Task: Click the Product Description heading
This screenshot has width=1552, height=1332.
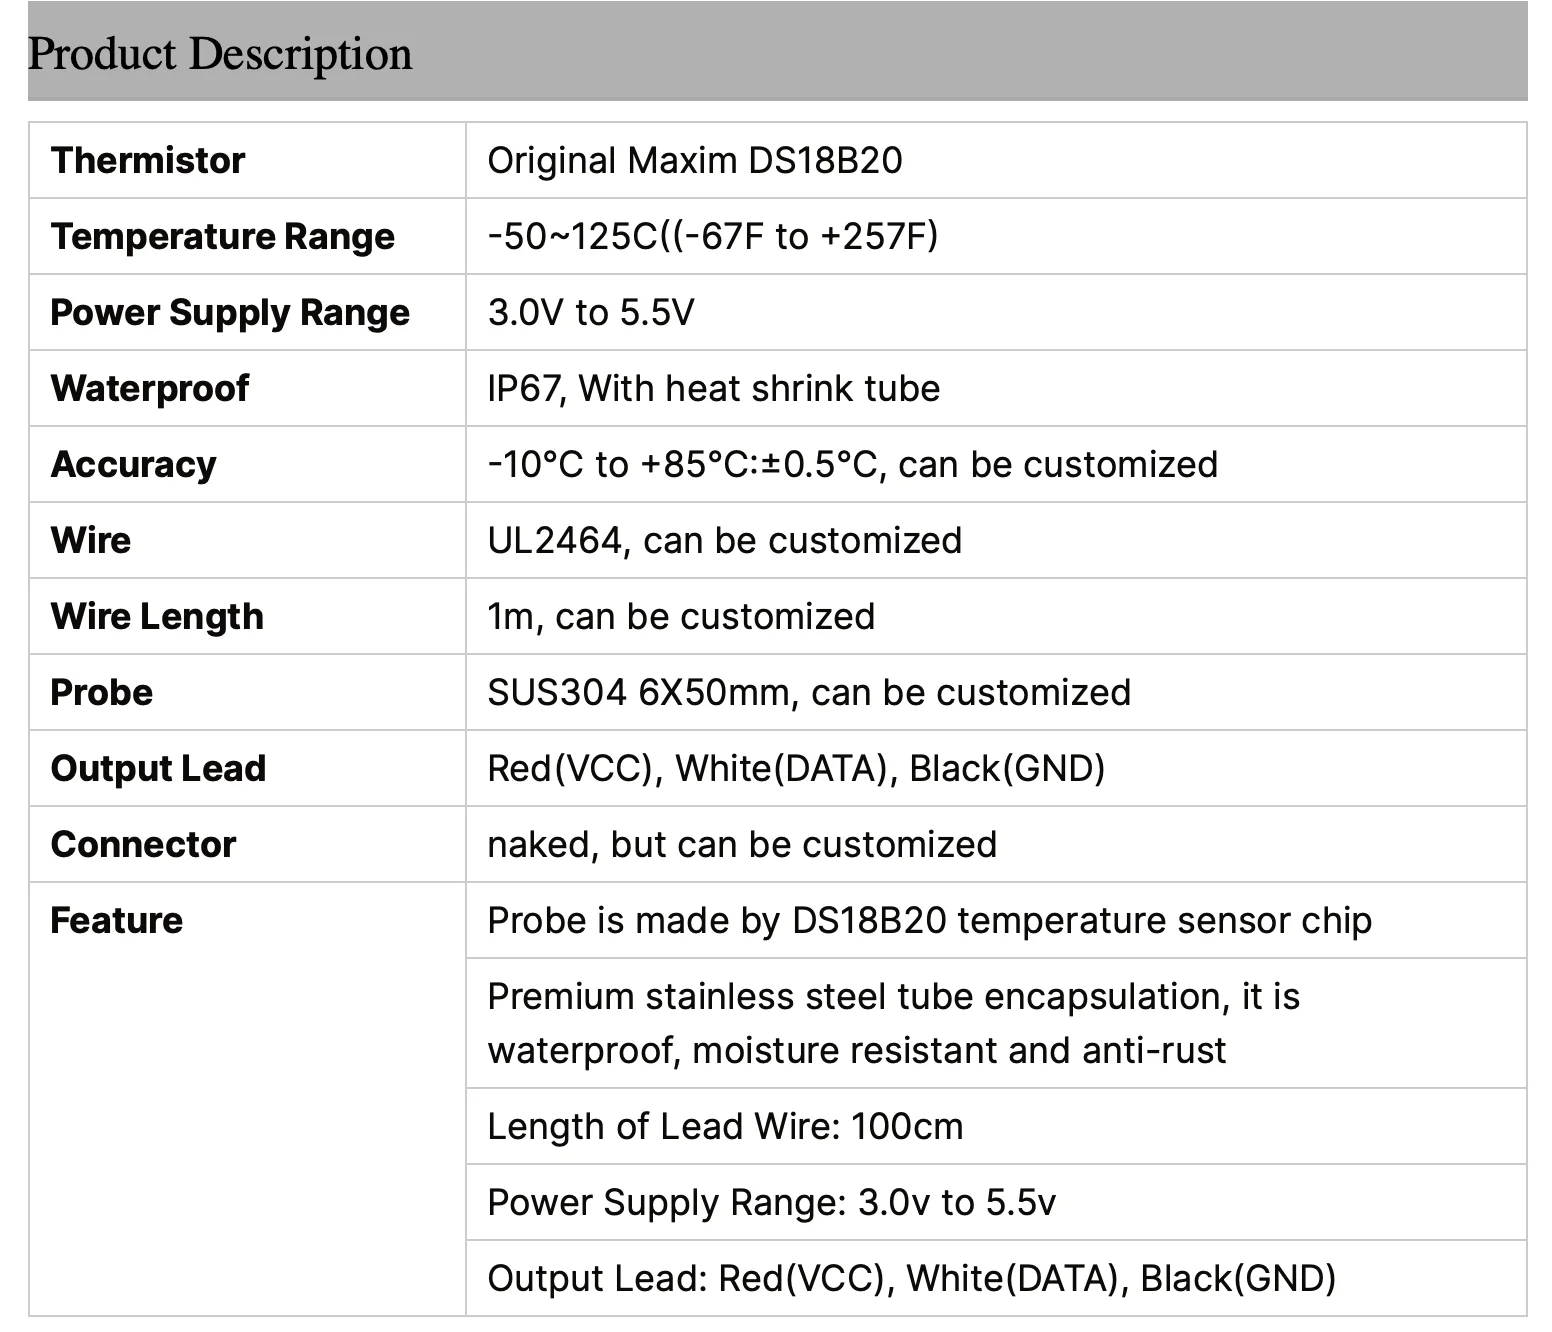Action: pyautogui.click(x=220, y=54)
